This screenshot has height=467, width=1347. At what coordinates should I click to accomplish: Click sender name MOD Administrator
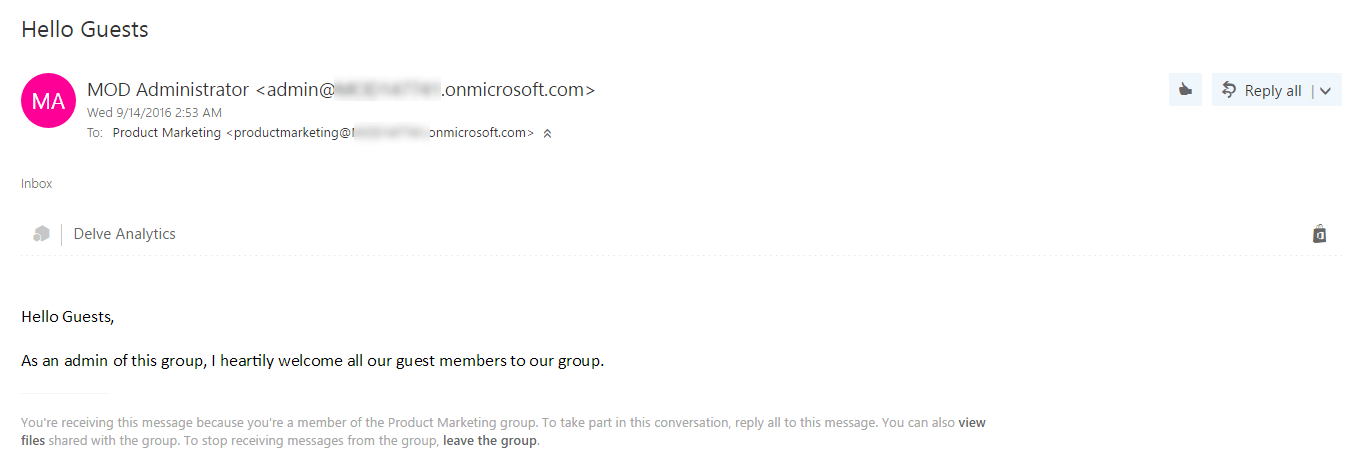(x=168, y=90)
